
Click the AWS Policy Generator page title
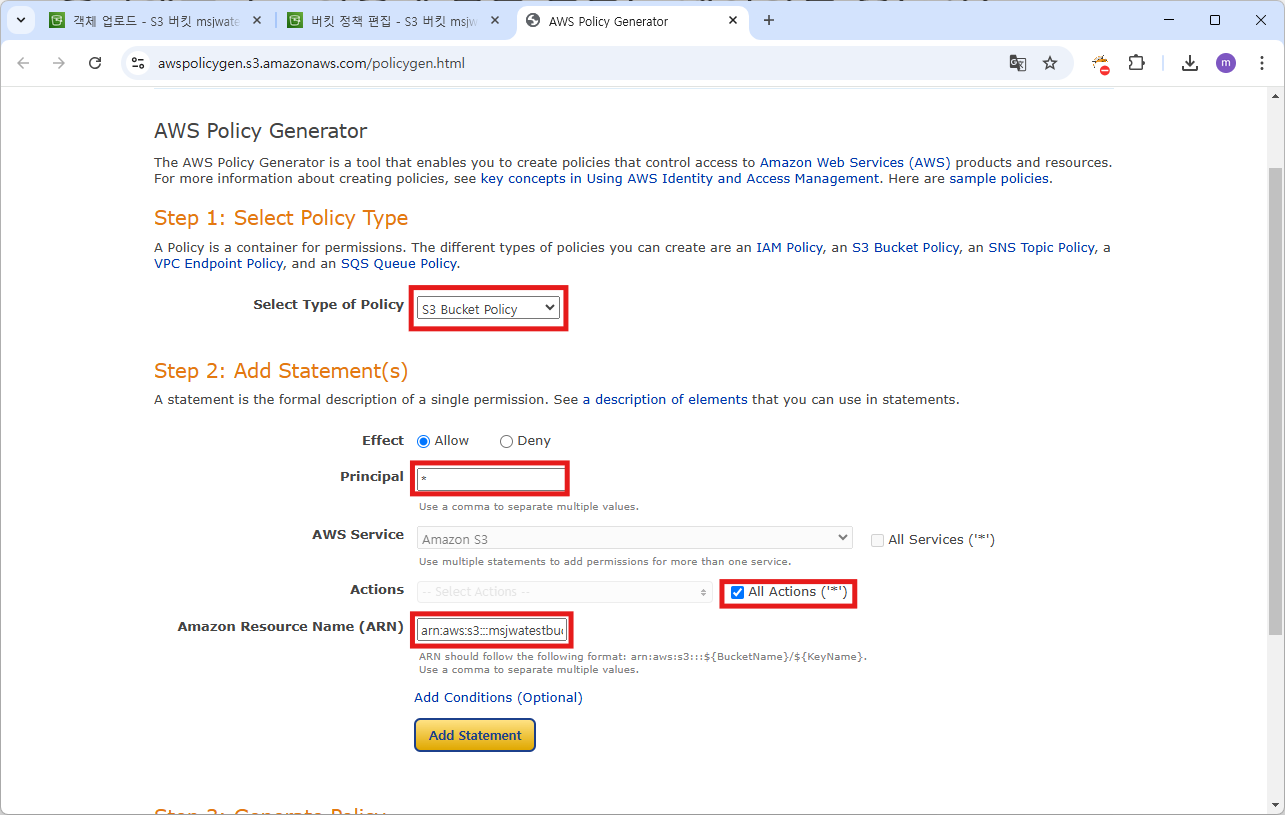click(260, 131)
